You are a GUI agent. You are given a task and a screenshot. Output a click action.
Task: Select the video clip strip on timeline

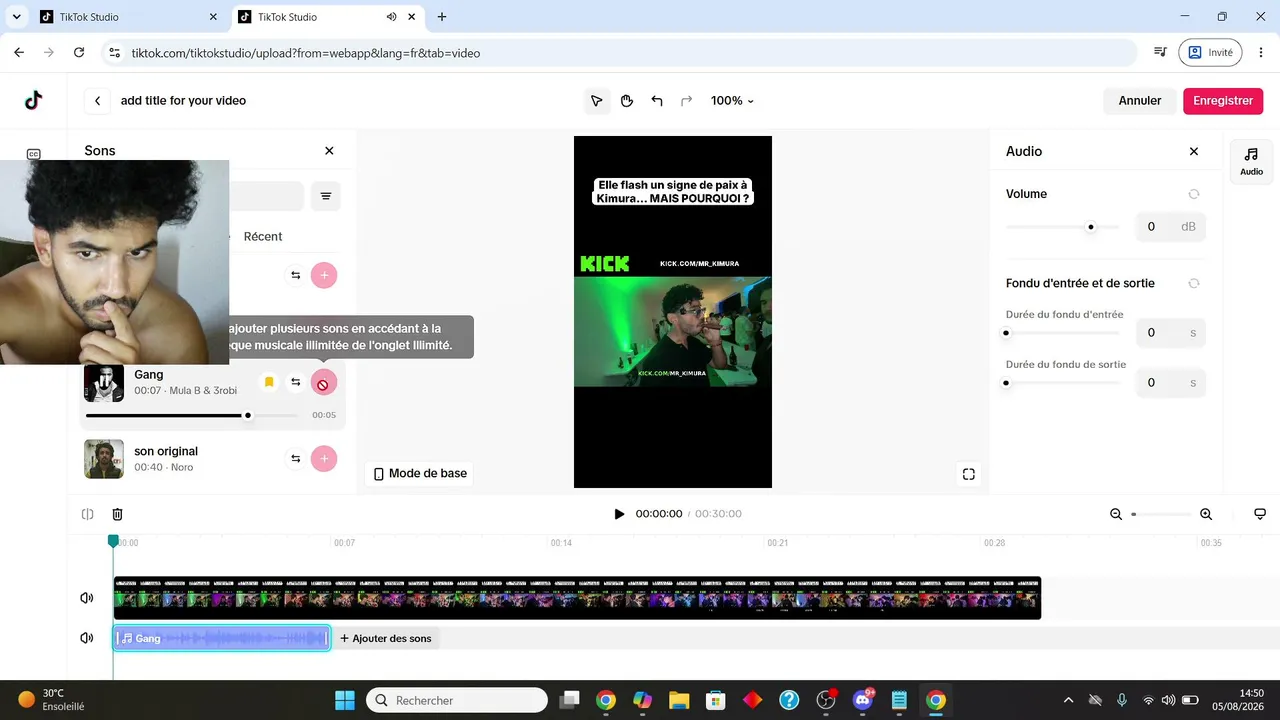click(577, 598)
